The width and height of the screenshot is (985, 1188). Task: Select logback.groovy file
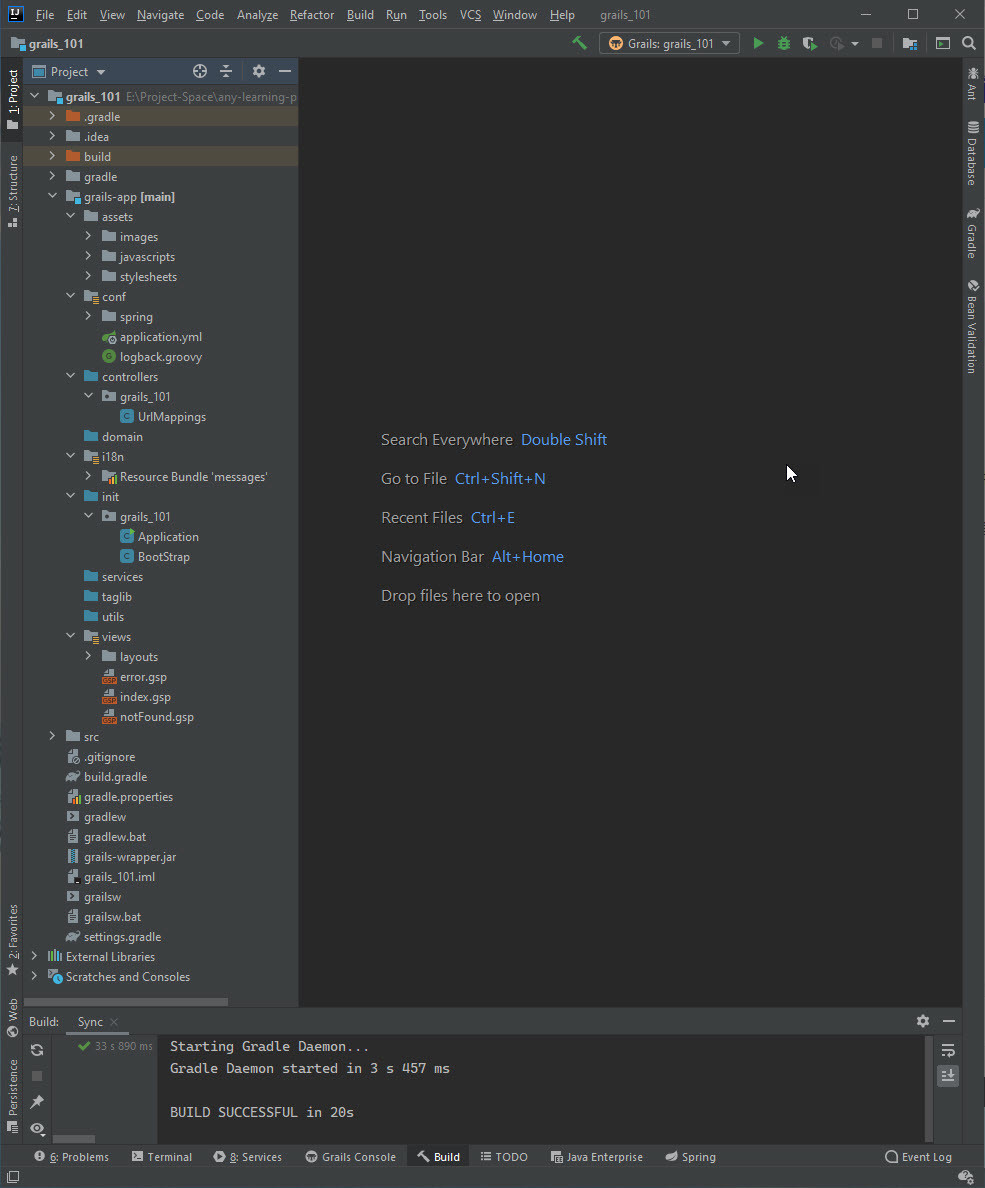pos(161,356)
